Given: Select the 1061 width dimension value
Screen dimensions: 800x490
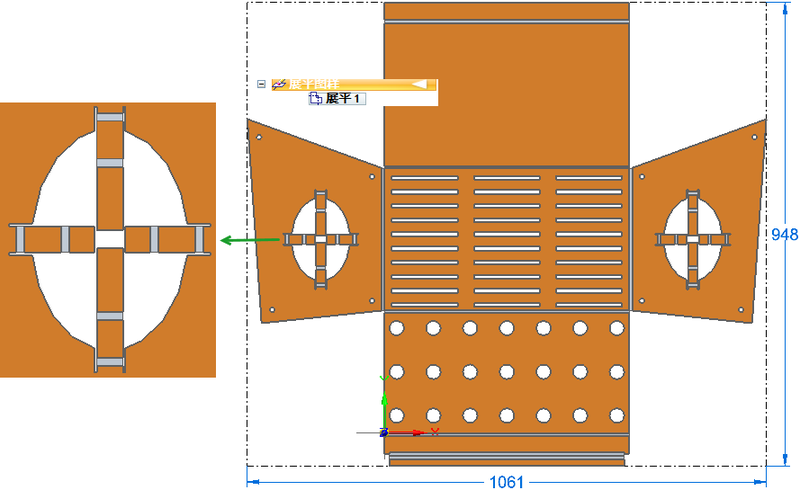Looking at the screenshot, I should point(506,481).
